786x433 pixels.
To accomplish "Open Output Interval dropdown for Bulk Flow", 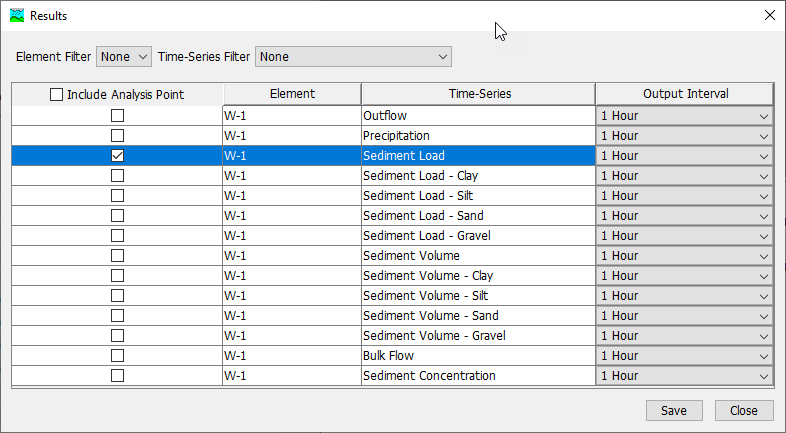I will [x=684, y=356].
